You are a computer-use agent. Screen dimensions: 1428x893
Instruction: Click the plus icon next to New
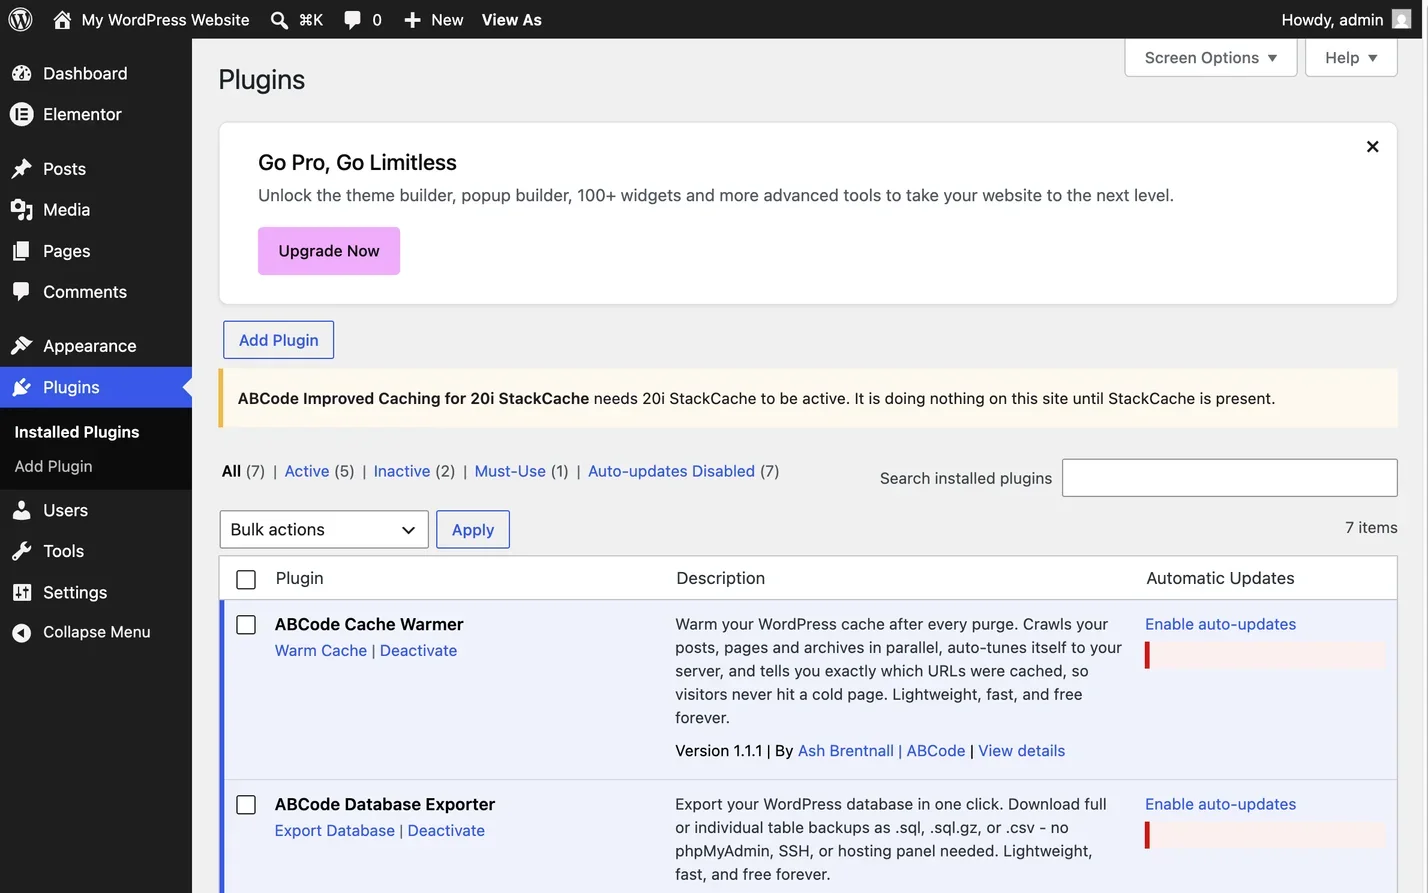[412, 20]
